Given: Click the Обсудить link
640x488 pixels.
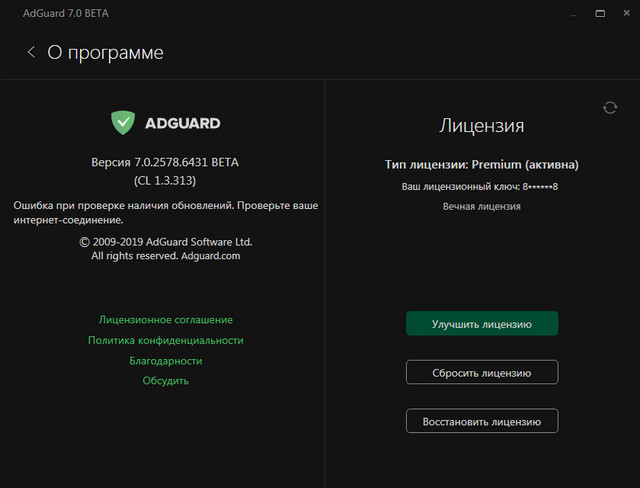Looking at the screenshot, I should pos(166,380).
